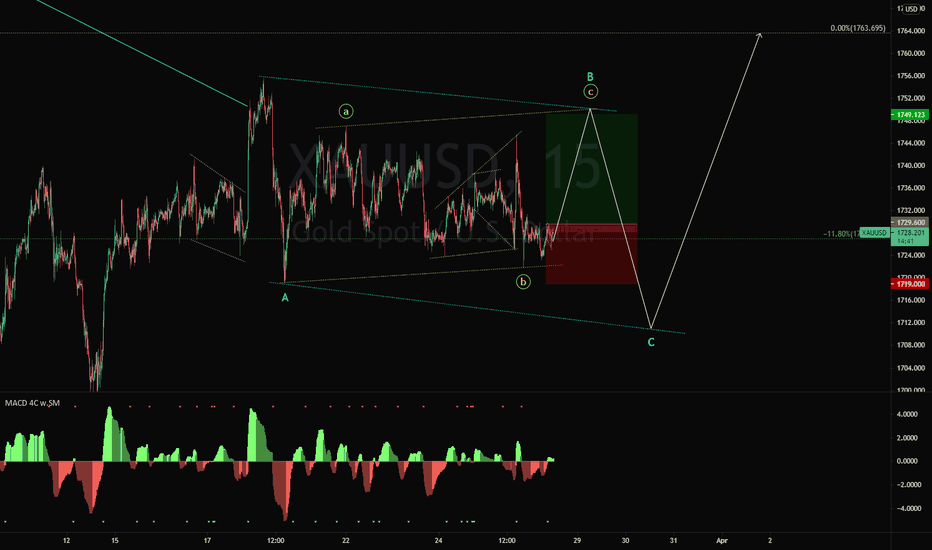
Task: Click the 1716.000 price scale tick
Action: pos(911,300)
